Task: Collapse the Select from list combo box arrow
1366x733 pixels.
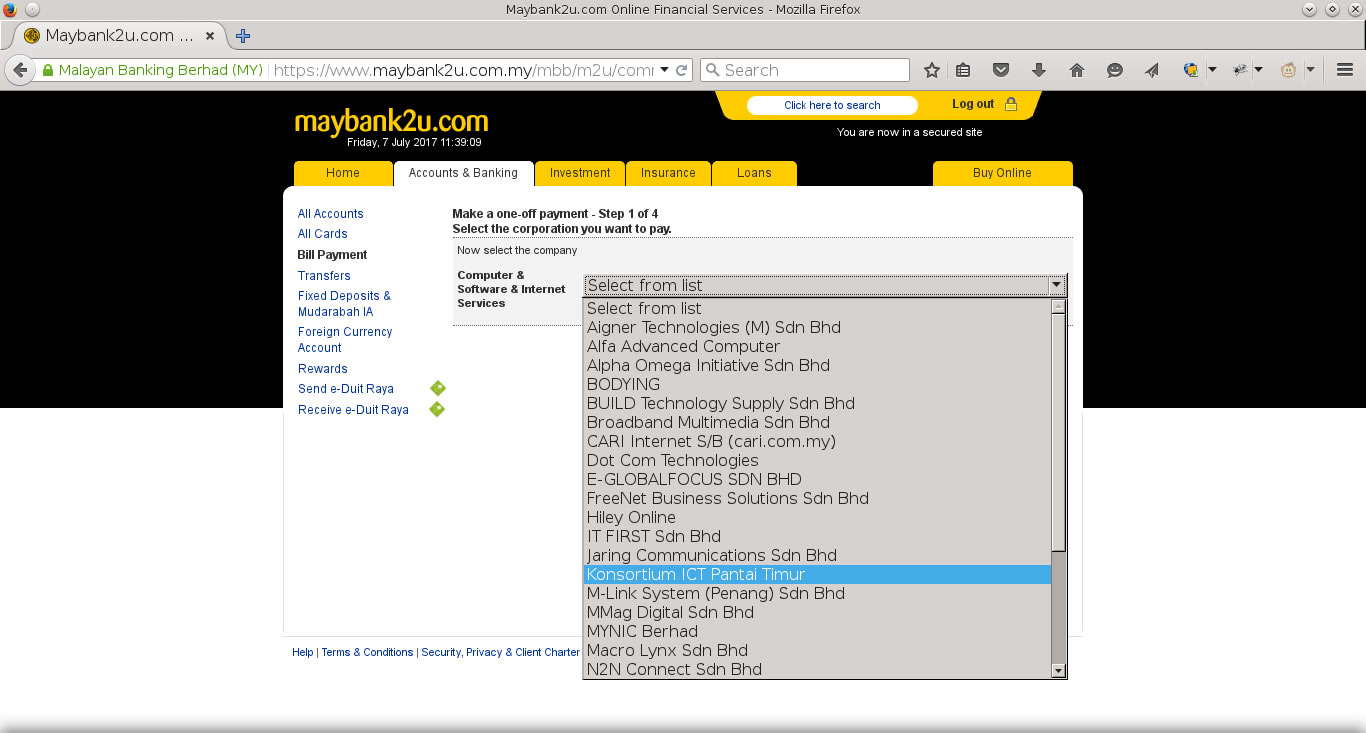Action: tap(1057, 285)
